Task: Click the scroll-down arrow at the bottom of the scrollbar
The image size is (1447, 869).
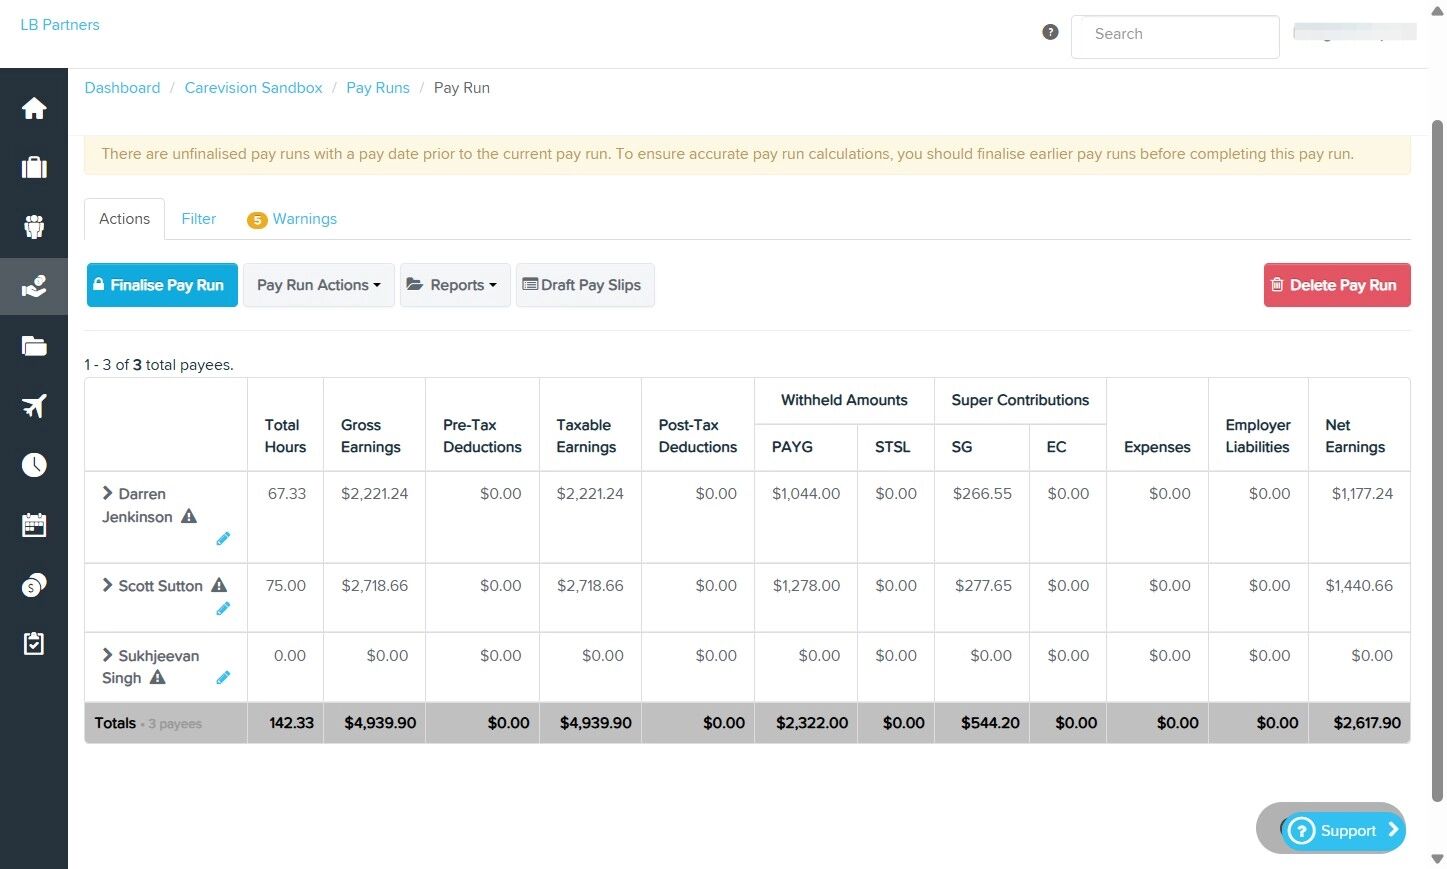Action: [x=1437, y=859]
